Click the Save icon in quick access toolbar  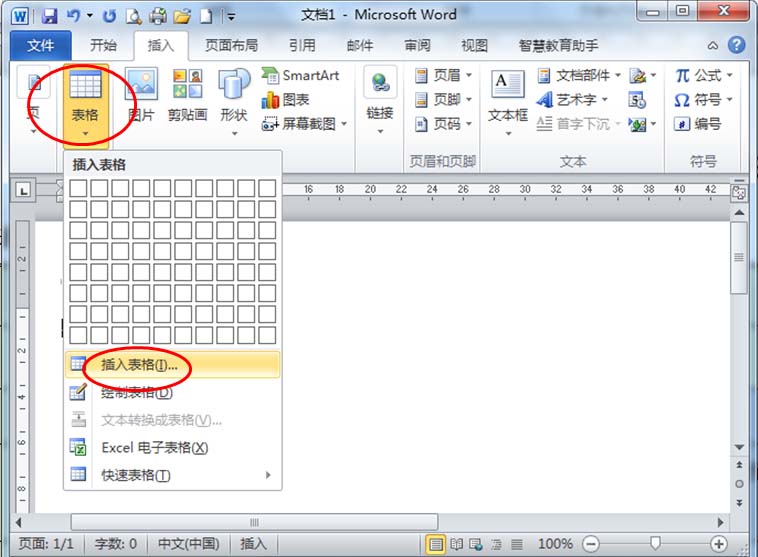tap(49, 16)
